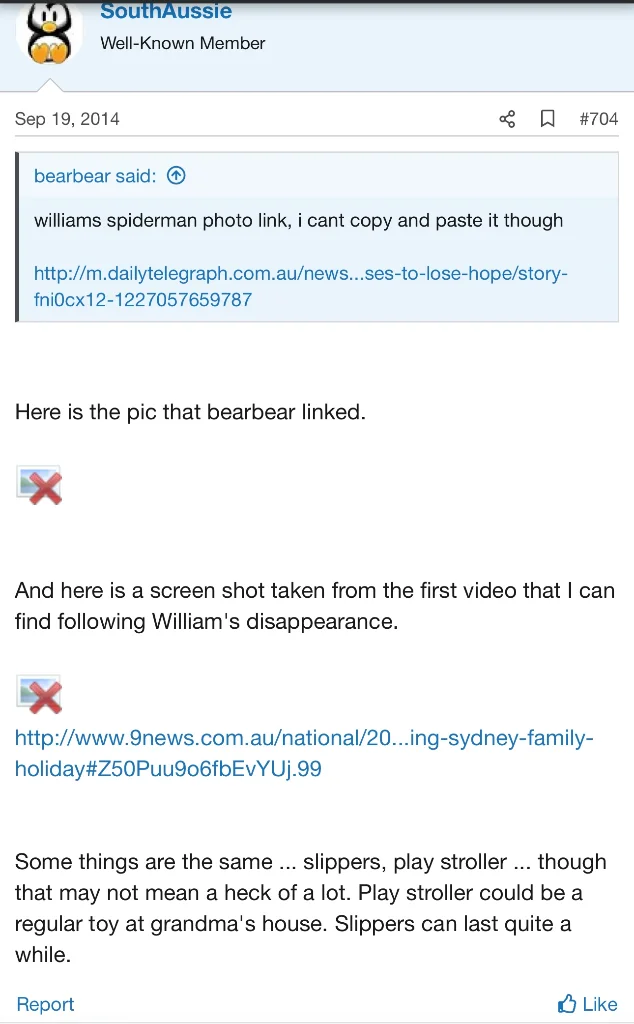Click the "Here is the pic that bearbear linked" sentence
634x1024 pixels.
pyautogui.click(x=190, y=412)
